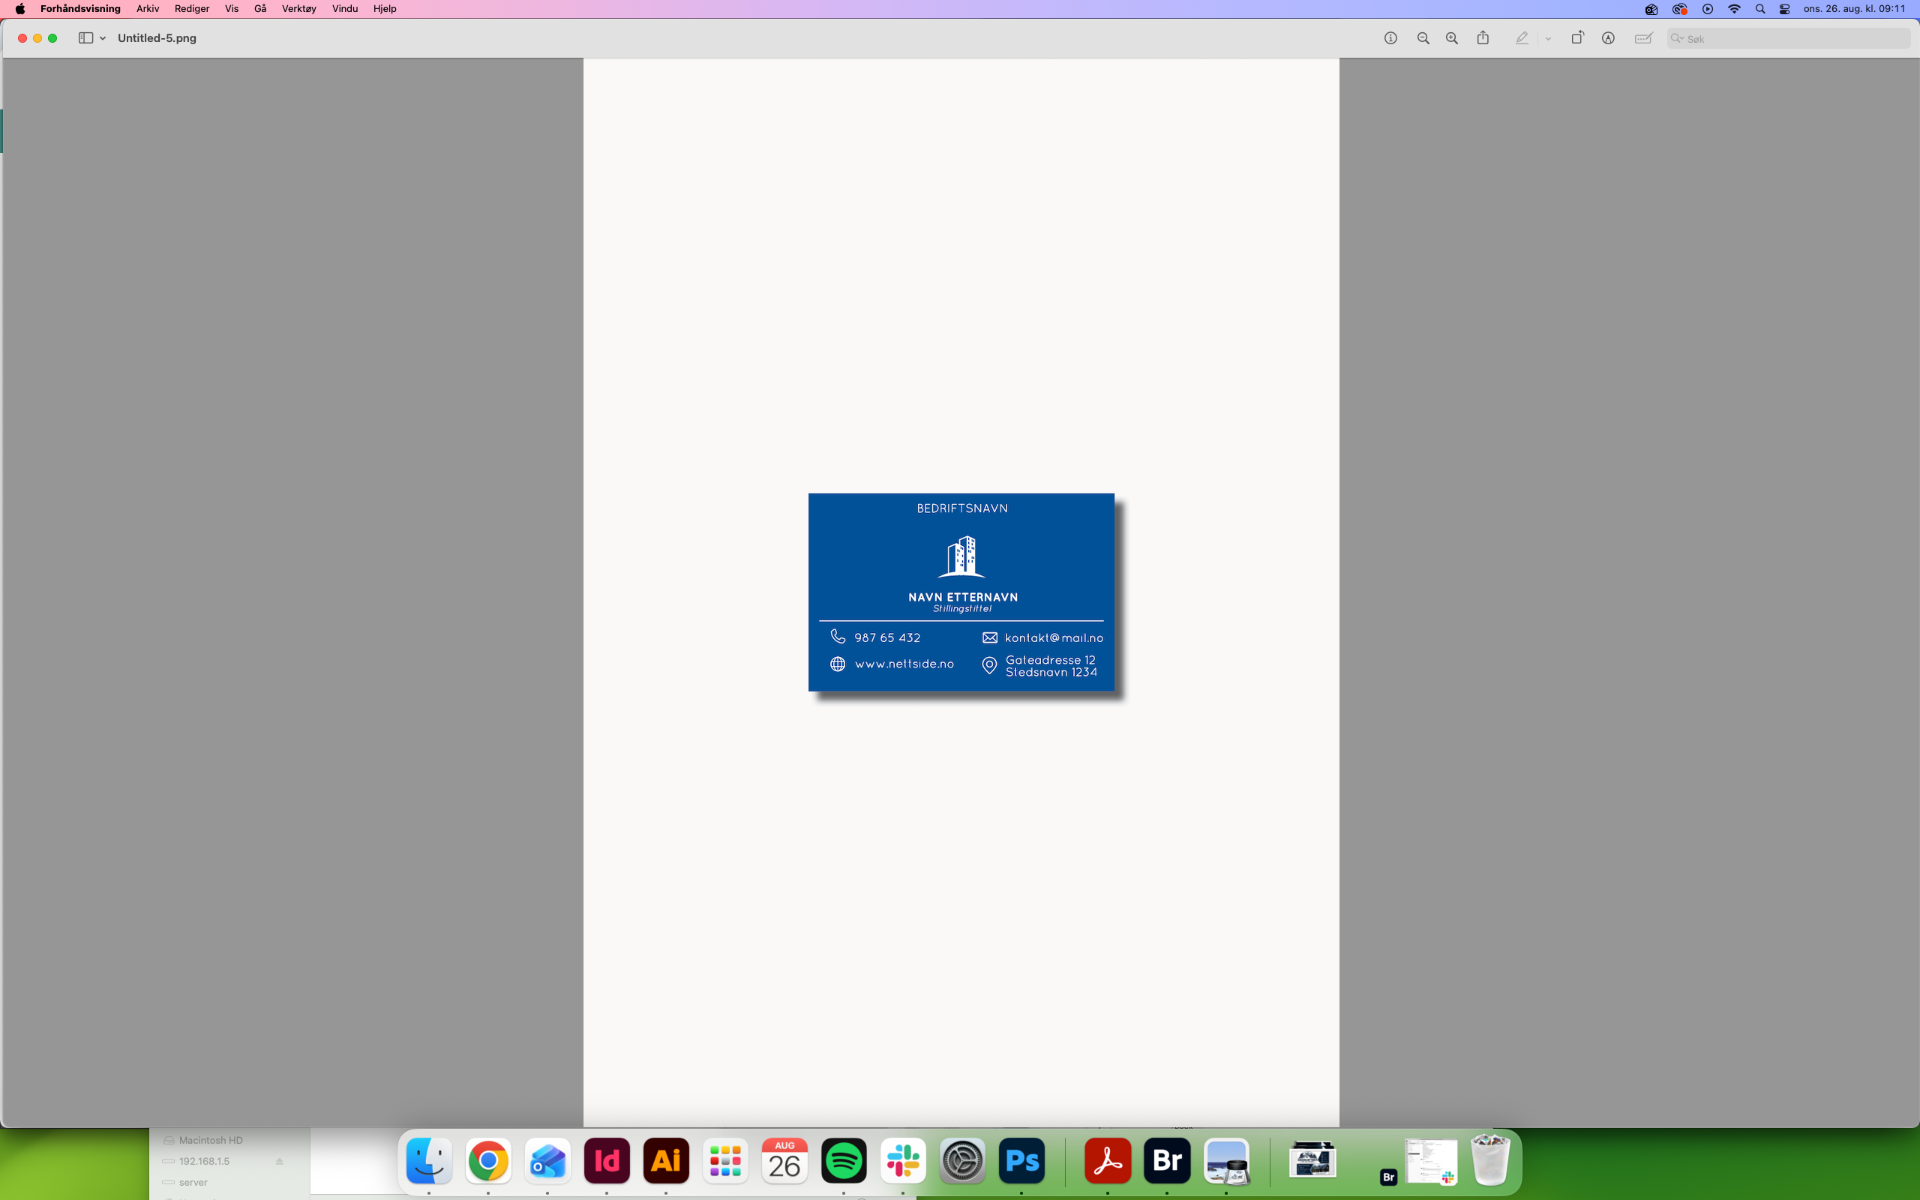
Task: Open the Rediger menu
Action: 192,9
